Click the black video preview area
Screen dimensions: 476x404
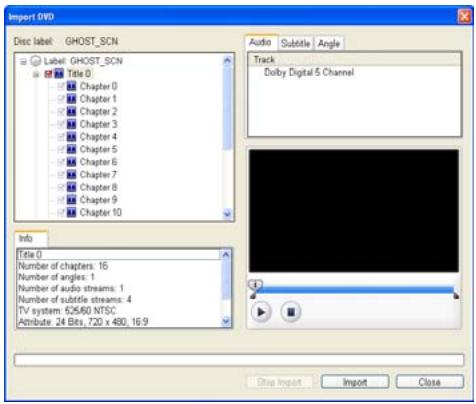(x=354, y=211)
